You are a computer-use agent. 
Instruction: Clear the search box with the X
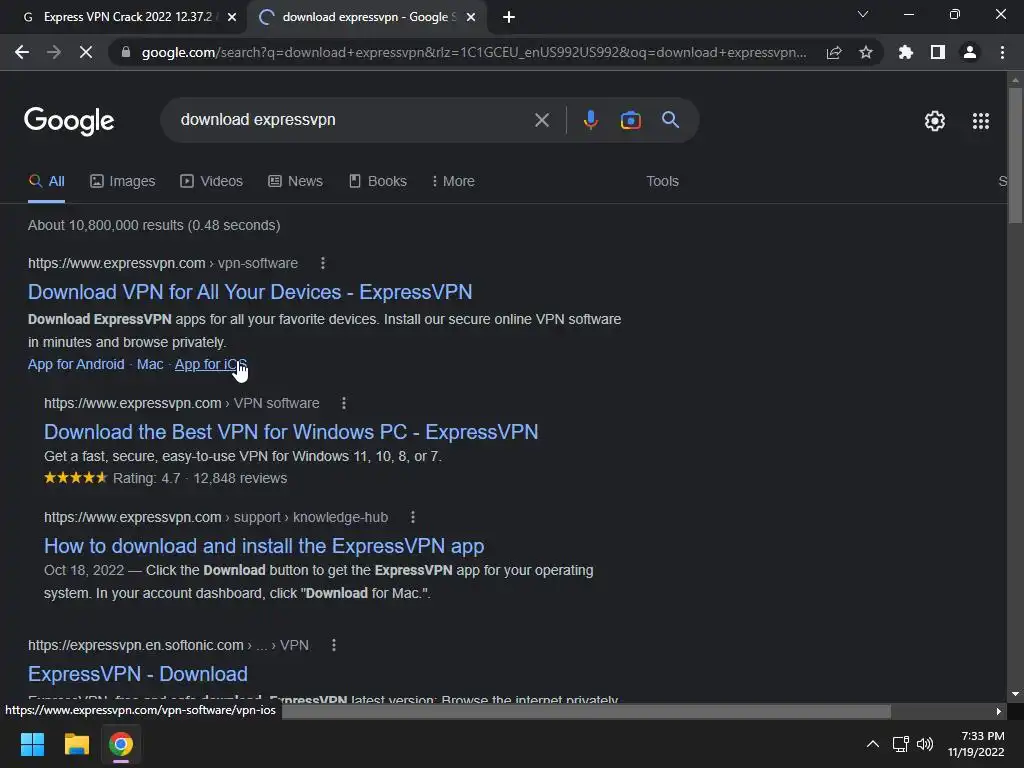541,120
